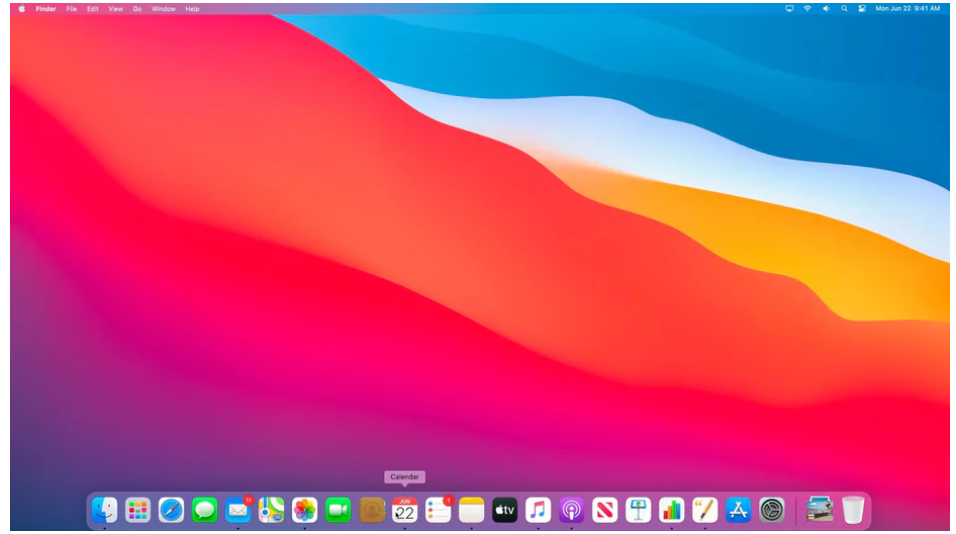The height and width of the screenshot is (534, 956).
Task: Open the Go menu
Action: 137,9
